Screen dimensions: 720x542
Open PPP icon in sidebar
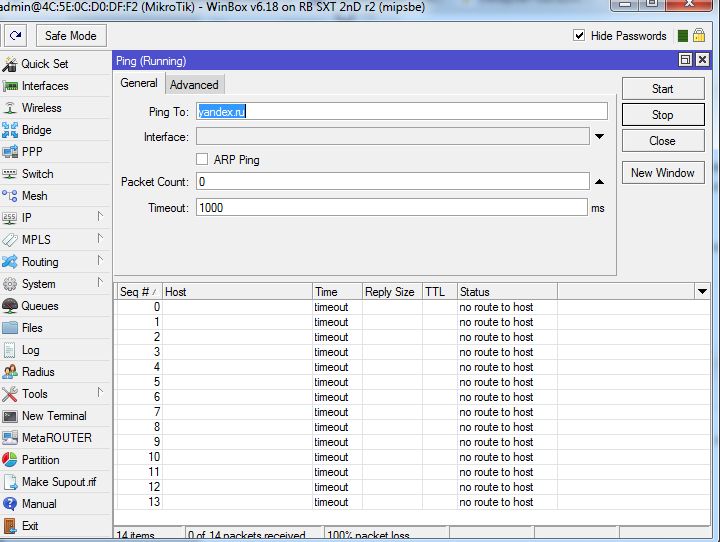10,152
